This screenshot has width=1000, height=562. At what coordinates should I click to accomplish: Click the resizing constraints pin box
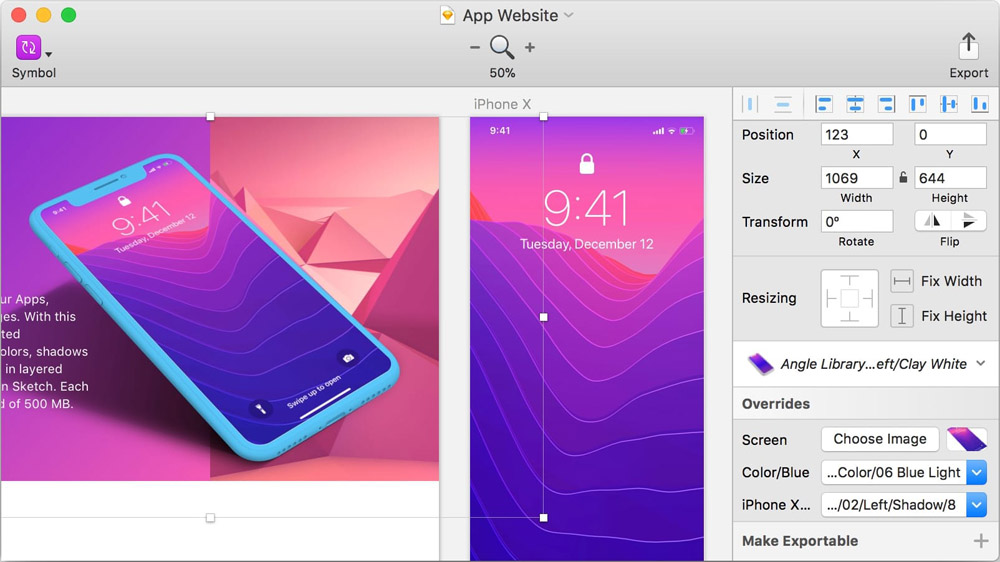[849, 298]
